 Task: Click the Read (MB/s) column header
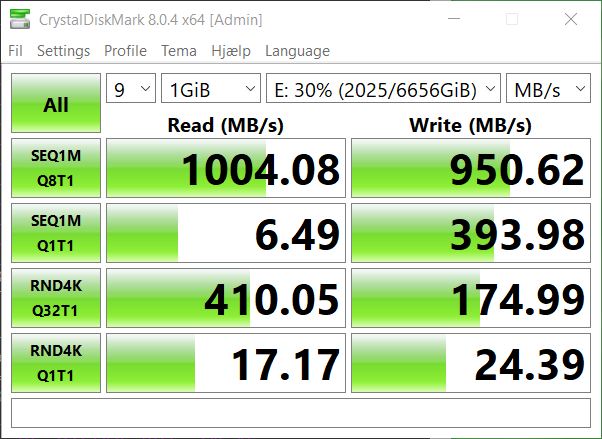click(x=226, y=125)
